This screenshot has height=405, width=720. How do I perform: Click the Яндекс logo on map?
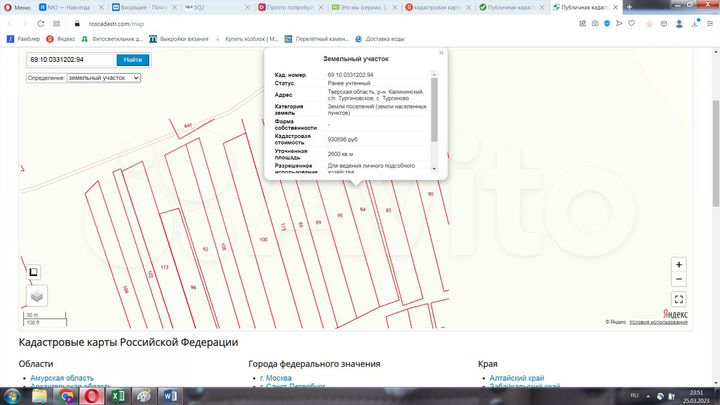pos(675,314)
